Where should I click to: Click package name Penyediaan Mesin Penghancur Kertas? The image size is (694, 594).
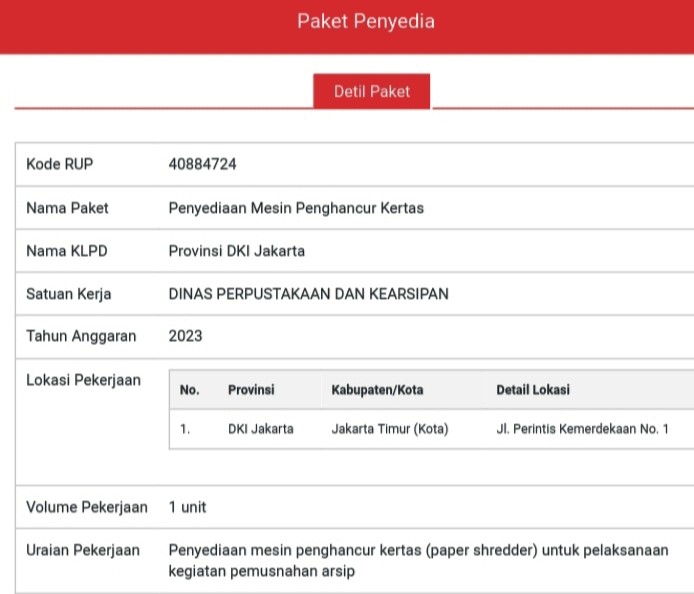point(296,208)
